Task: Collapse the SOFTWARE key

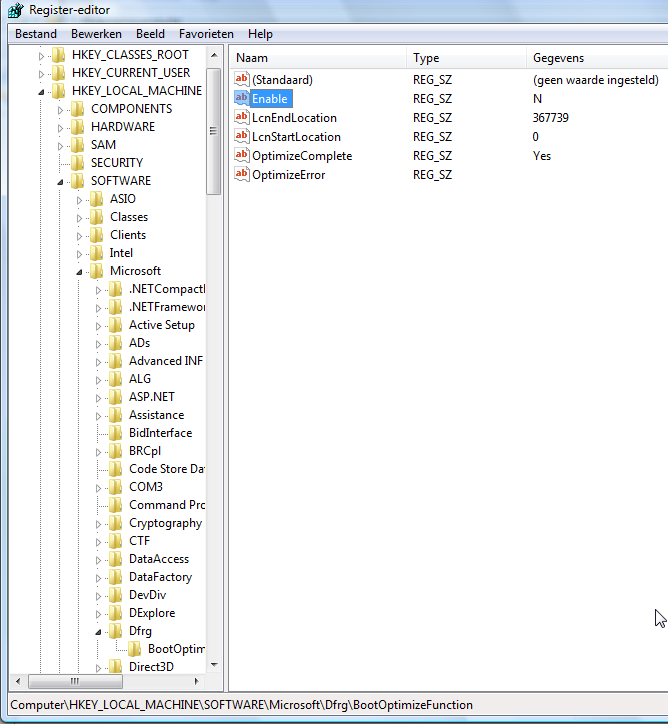Action: coord(60,182)
